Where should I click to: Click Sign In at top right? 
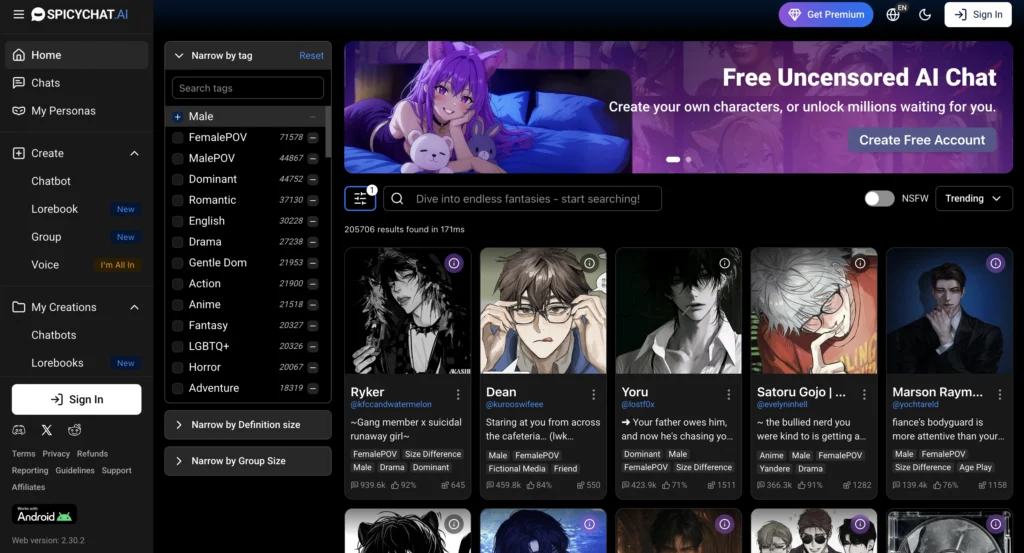[978, 14]
